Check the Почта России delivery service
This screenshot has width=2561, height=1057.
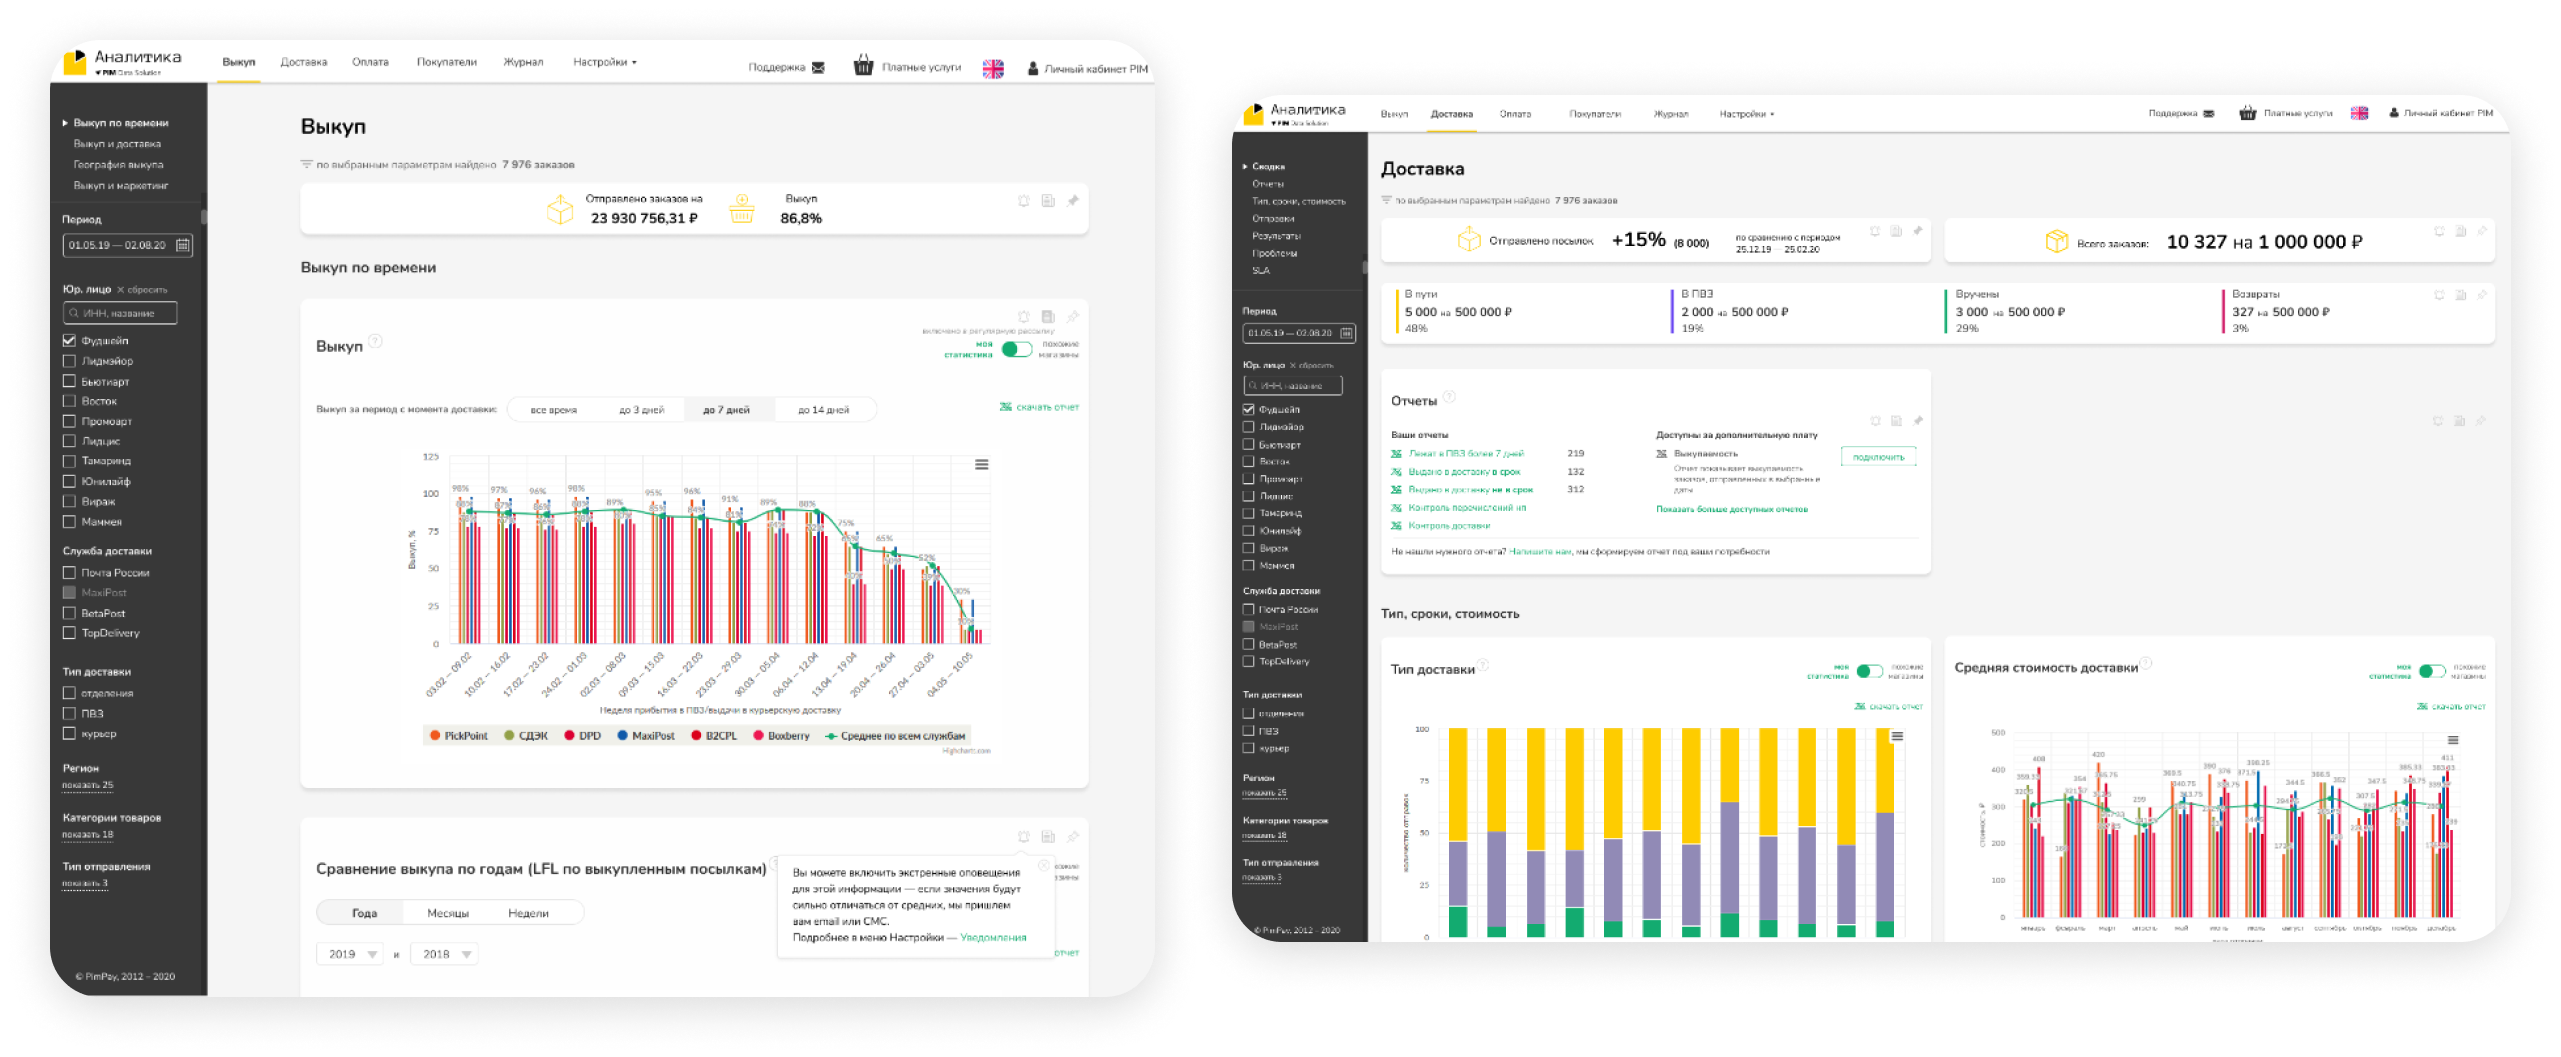pyautogui.click(x=69, y=573)
